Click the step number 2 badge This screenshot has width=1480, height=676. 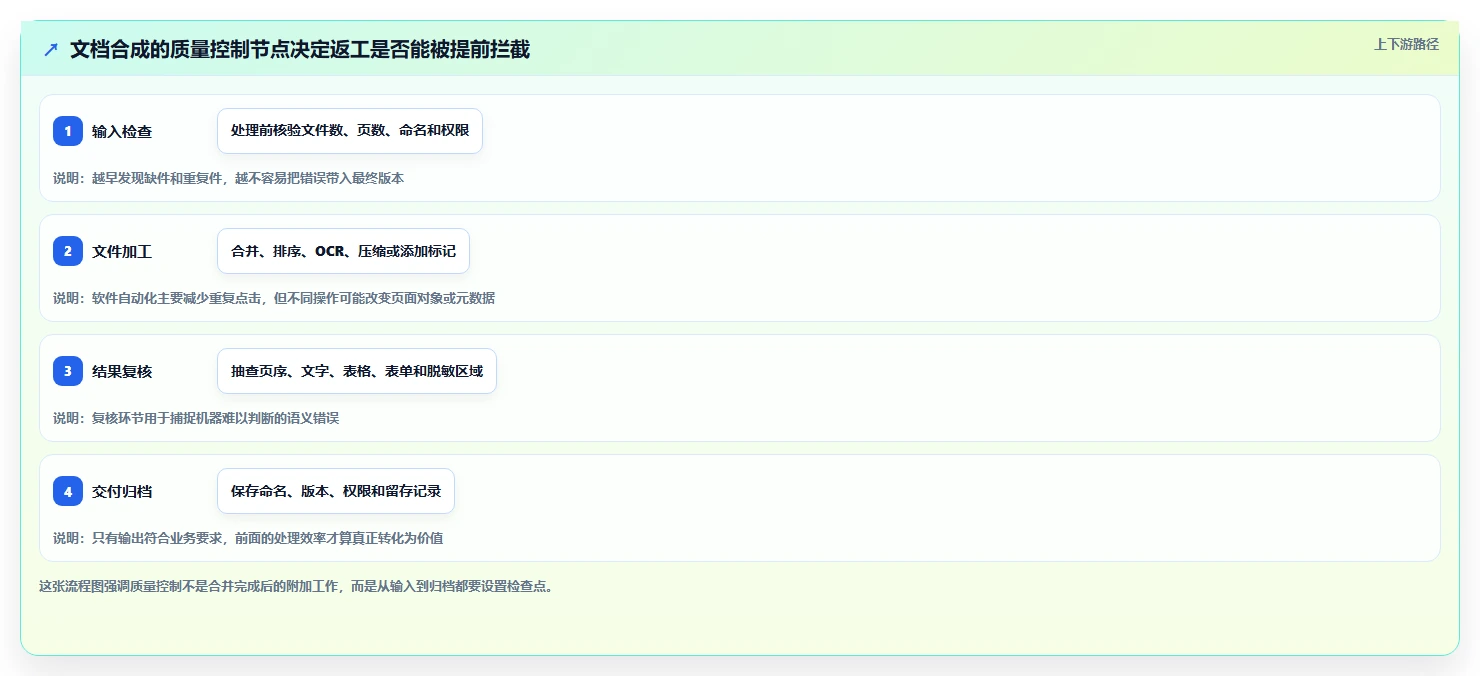[x=68, y=251]
